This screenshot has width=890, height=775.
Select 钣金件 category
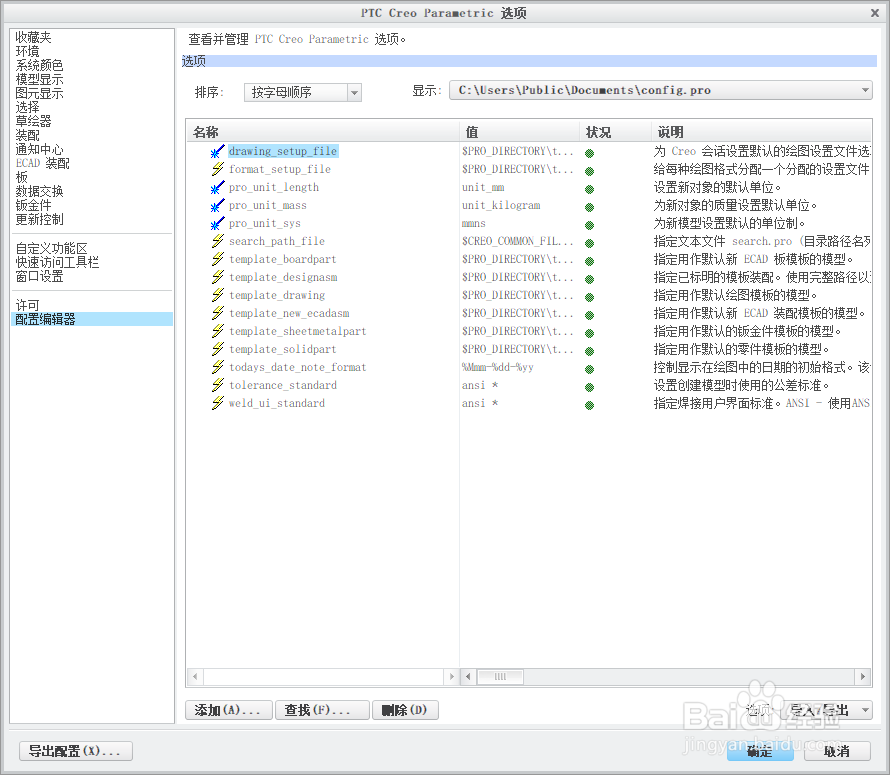33,205
